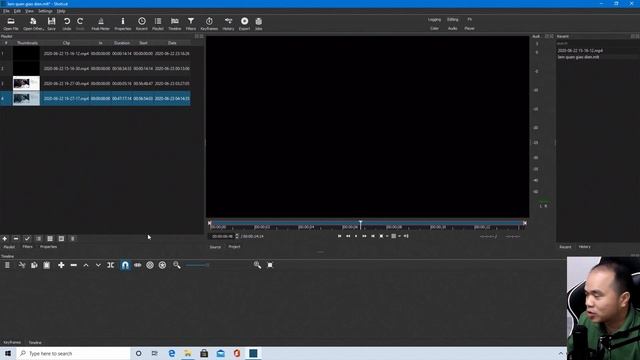Open the Keyframes panel from the toolbar

[x=209, y=24]
